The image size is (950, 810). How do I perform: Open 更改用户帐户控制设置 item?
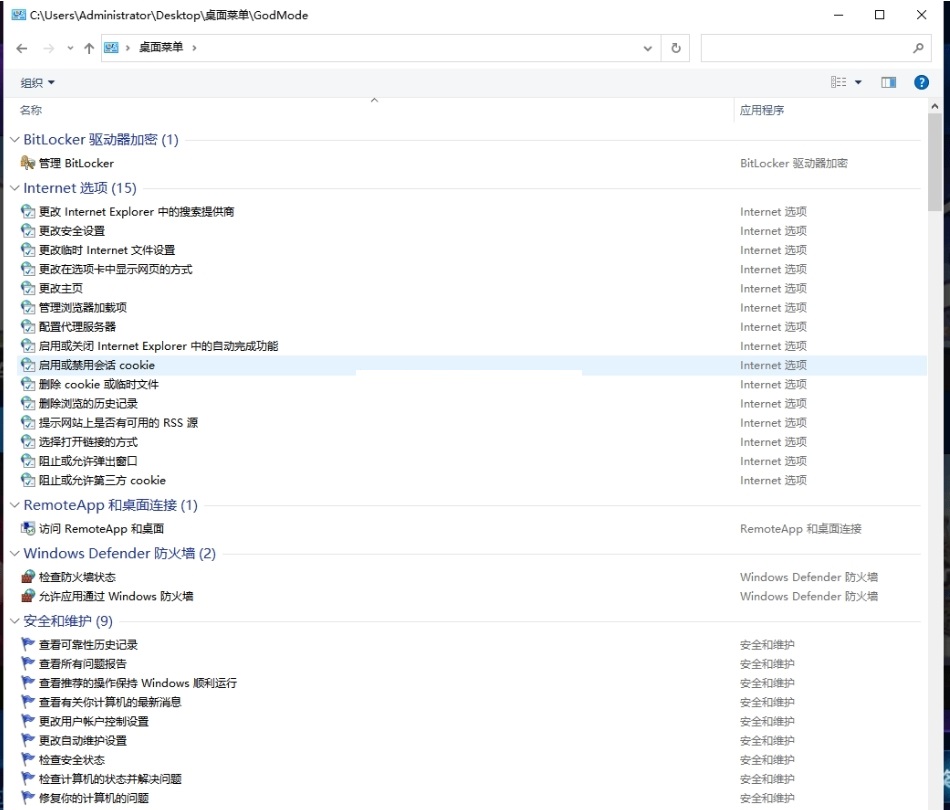coord(93,722)
